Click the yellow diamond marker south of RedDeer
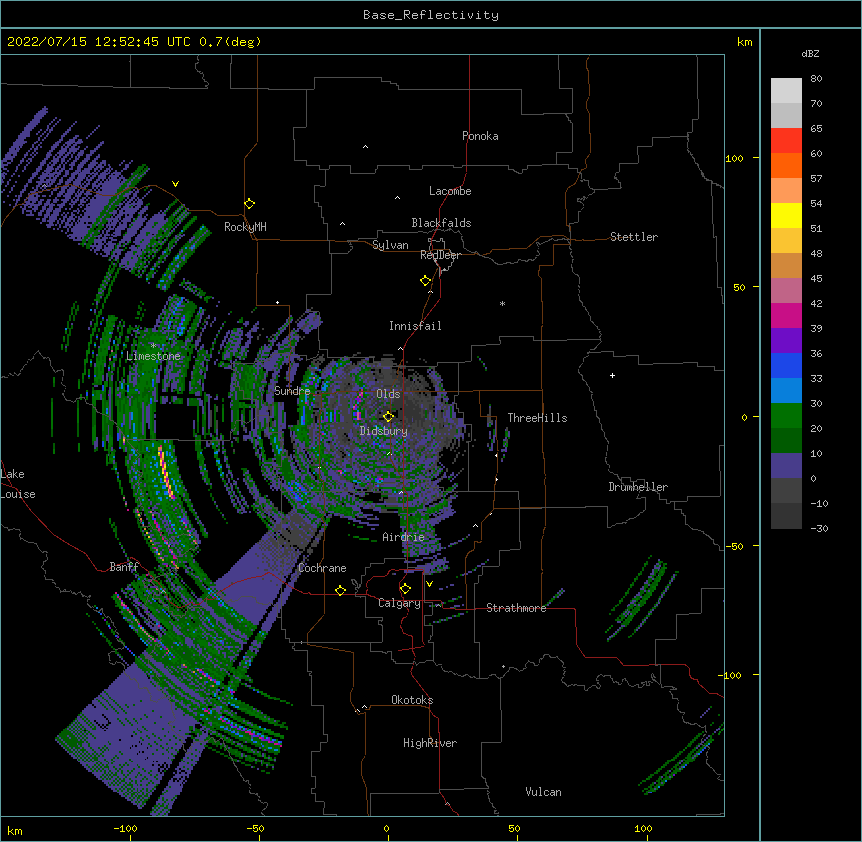 [x=425, y=281]
